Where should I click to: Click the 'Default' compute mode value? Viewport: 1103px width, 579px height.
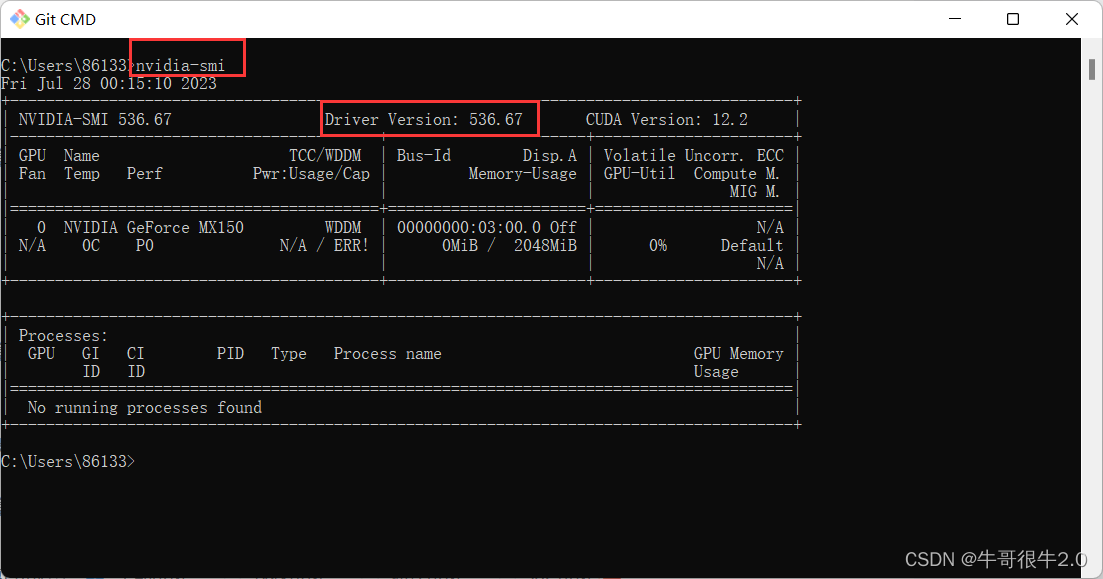tap(752, 246)
